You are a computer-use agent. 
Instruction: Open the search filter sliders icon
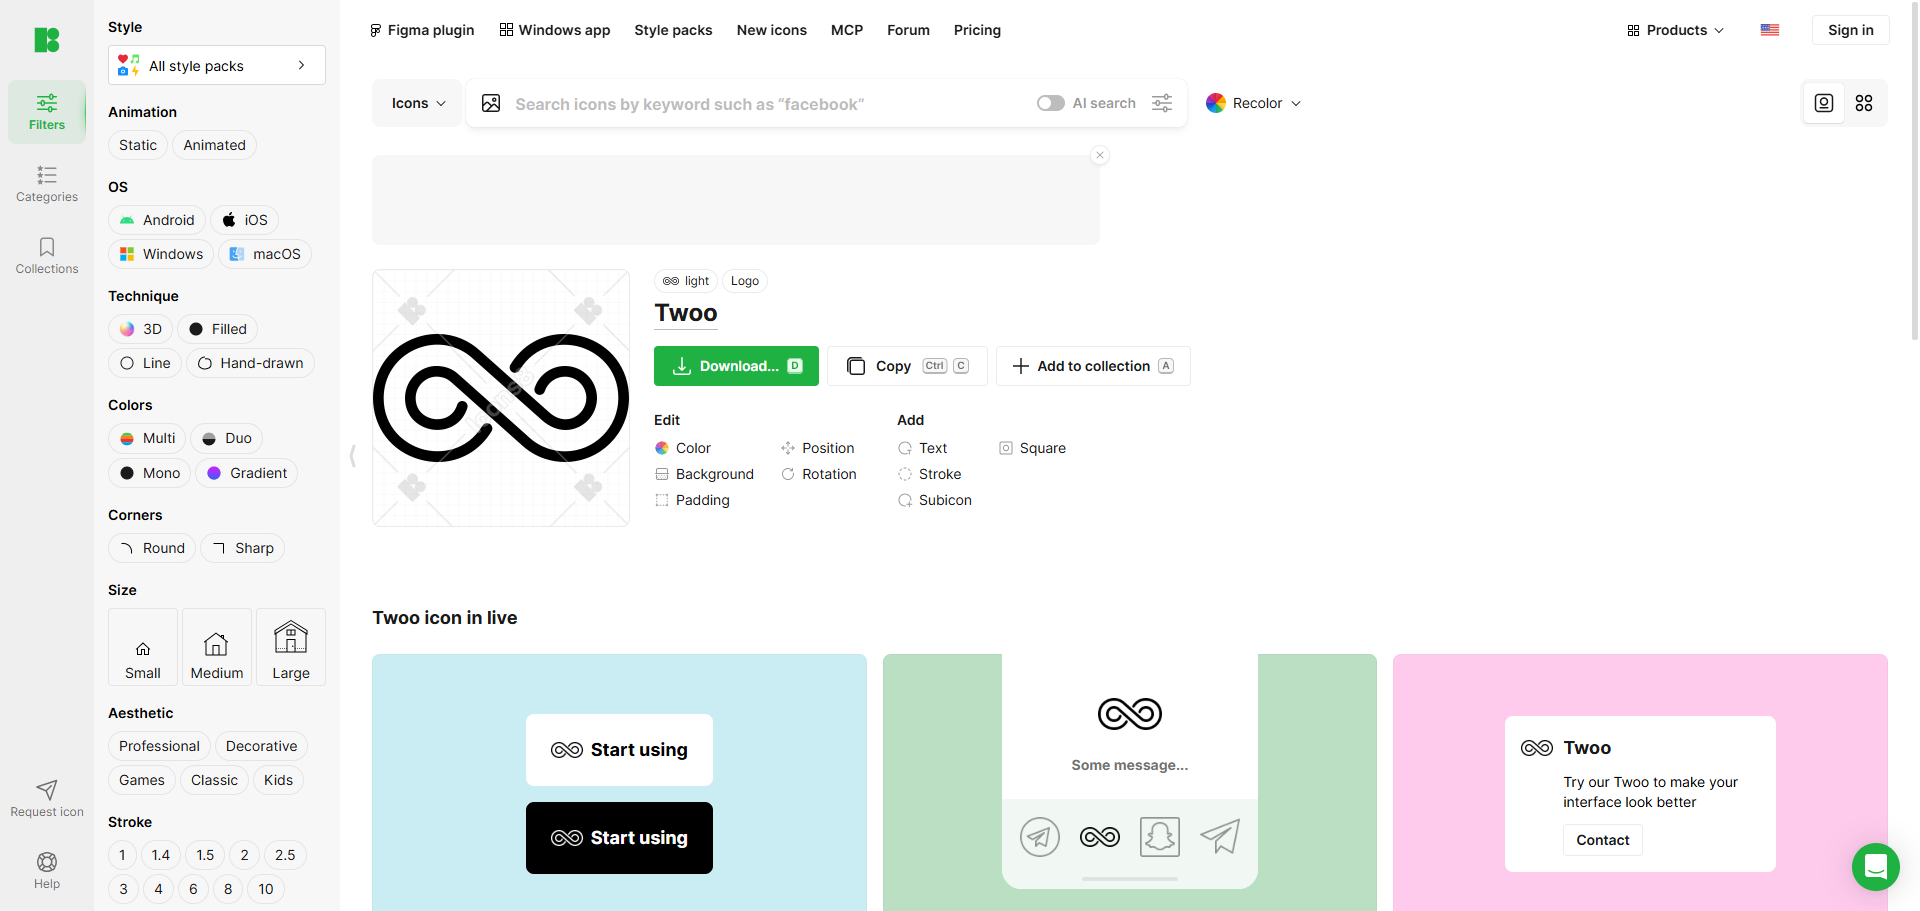pos(1162,104)
